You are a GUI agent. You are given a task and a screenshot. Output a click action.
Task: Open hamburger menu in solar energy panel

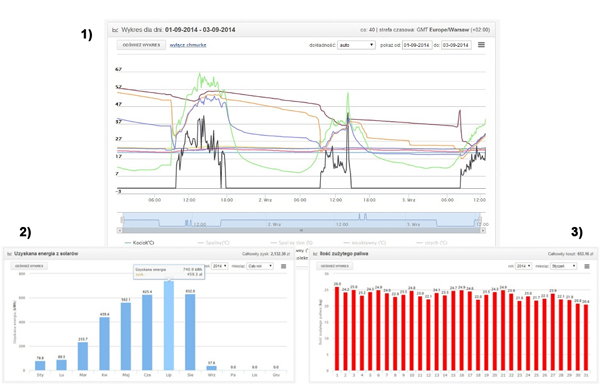284,266
